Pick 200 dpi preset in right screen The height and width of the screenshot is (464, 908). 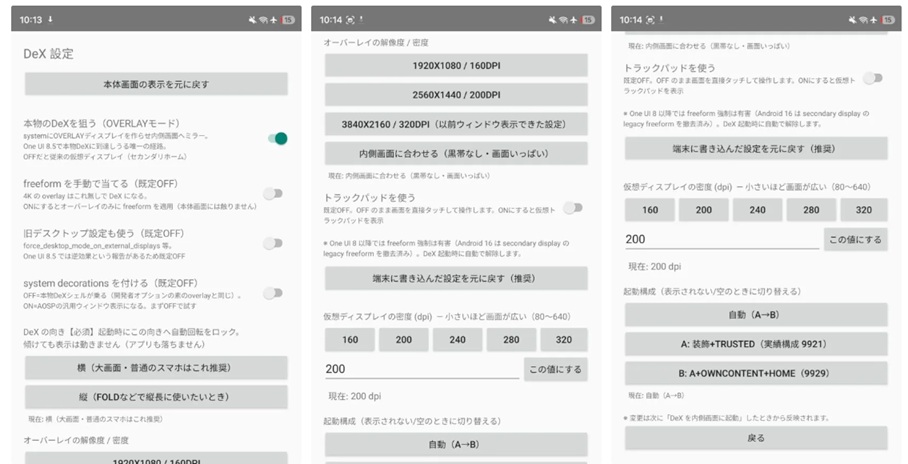click(704, 210)
